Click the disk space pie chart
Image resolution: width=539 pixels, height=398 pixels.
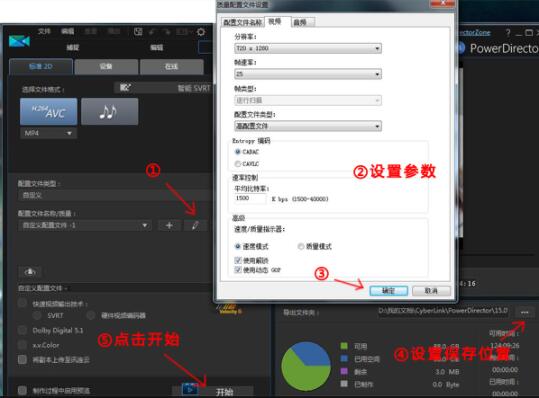coord(306,367)
